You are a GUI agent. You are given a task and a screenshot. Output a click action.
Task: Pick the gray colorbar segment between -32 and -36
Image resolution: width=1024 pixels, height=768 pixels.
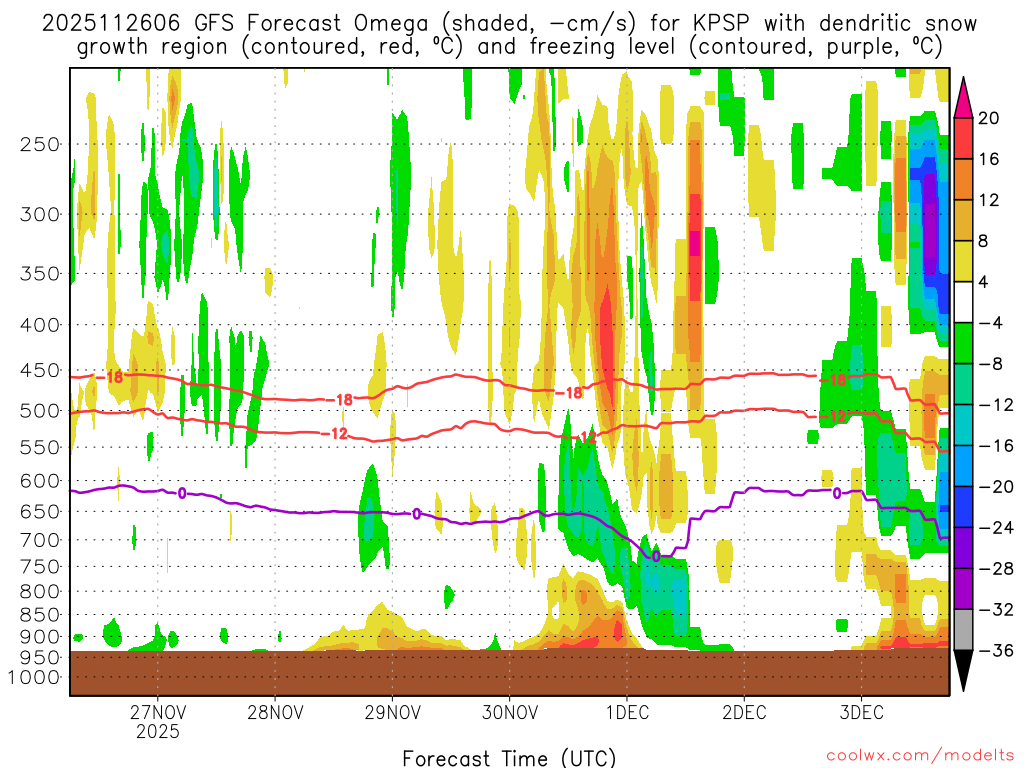[963, 630]
